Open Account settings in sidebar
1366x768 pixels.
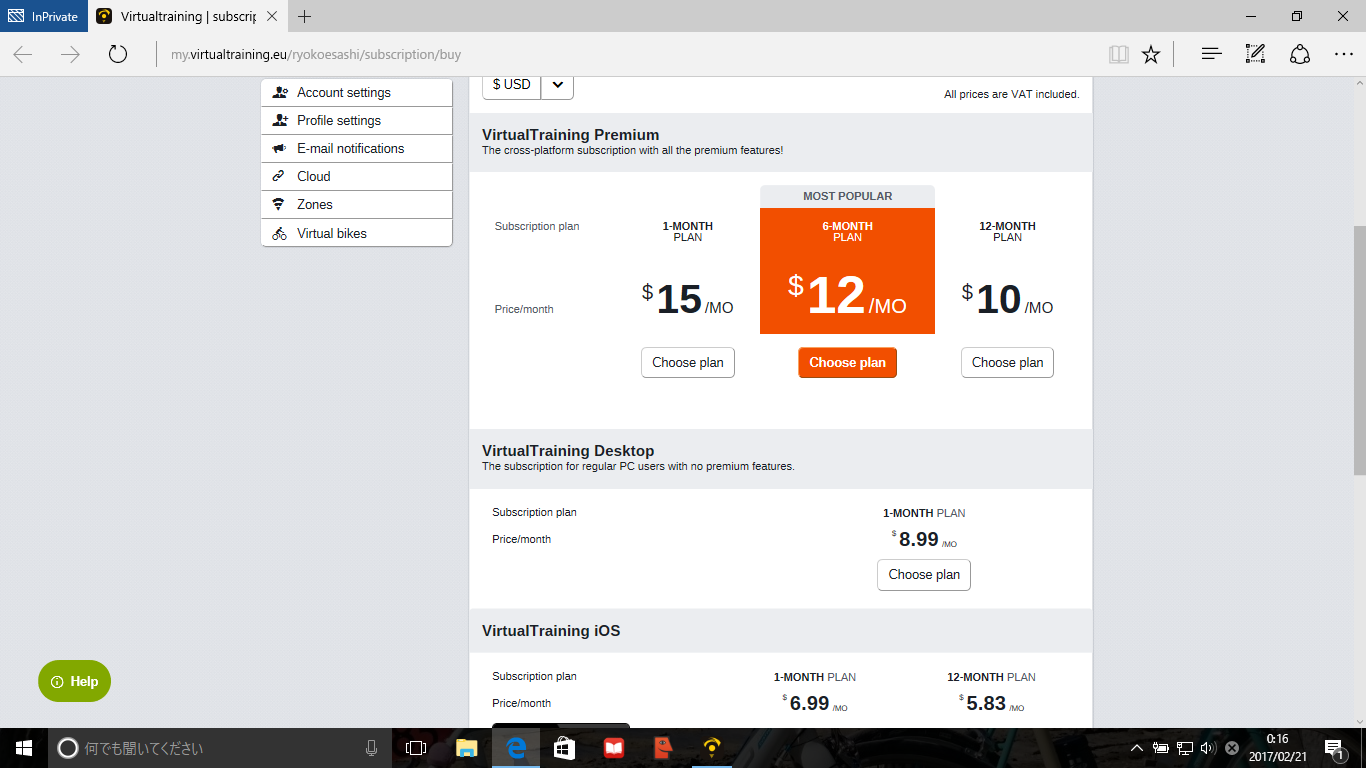point(357,92)
